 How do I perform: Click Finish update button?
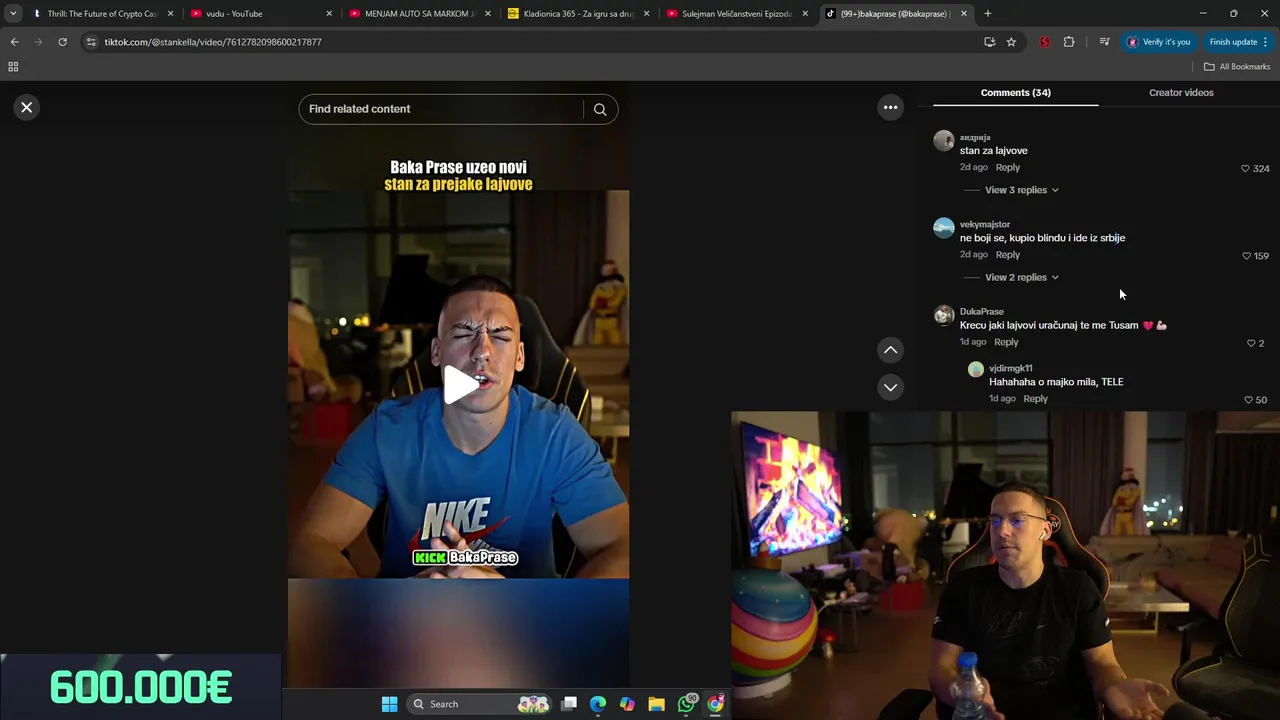pyautogui.click(x=1237, y=42)
